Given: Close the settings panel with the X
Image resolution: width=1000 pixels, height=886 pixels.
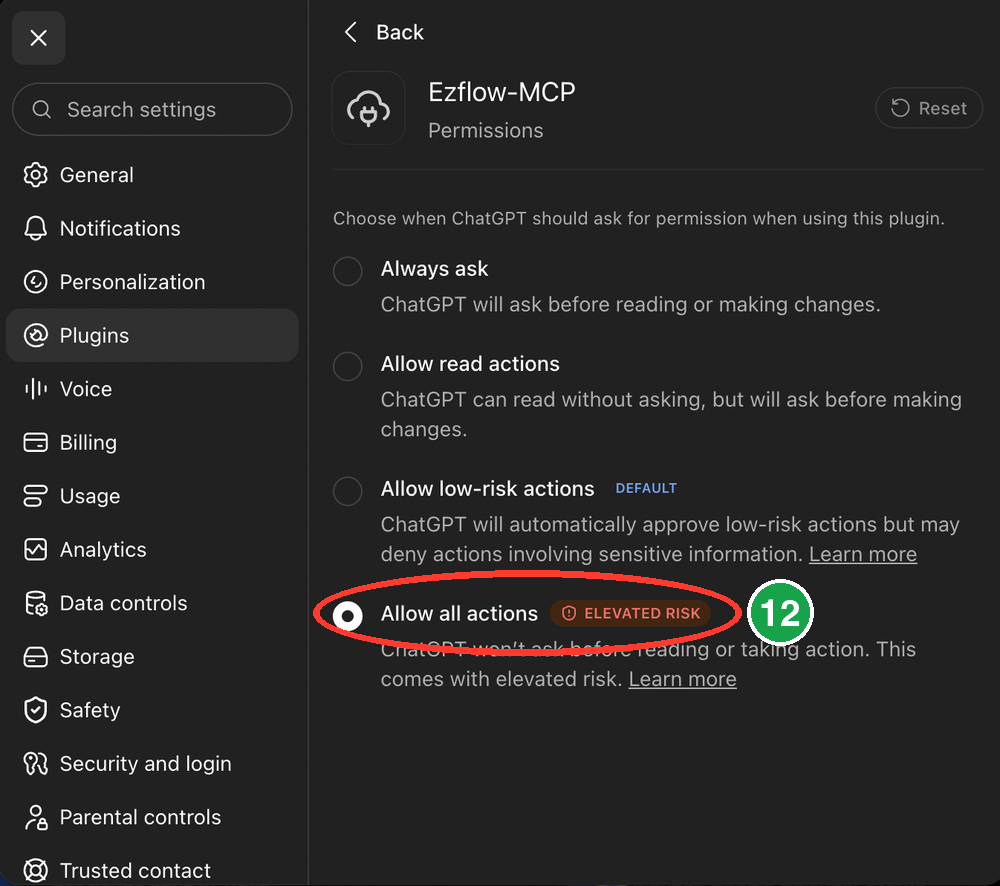Looking at the screenshot, I should click(38, 38).
